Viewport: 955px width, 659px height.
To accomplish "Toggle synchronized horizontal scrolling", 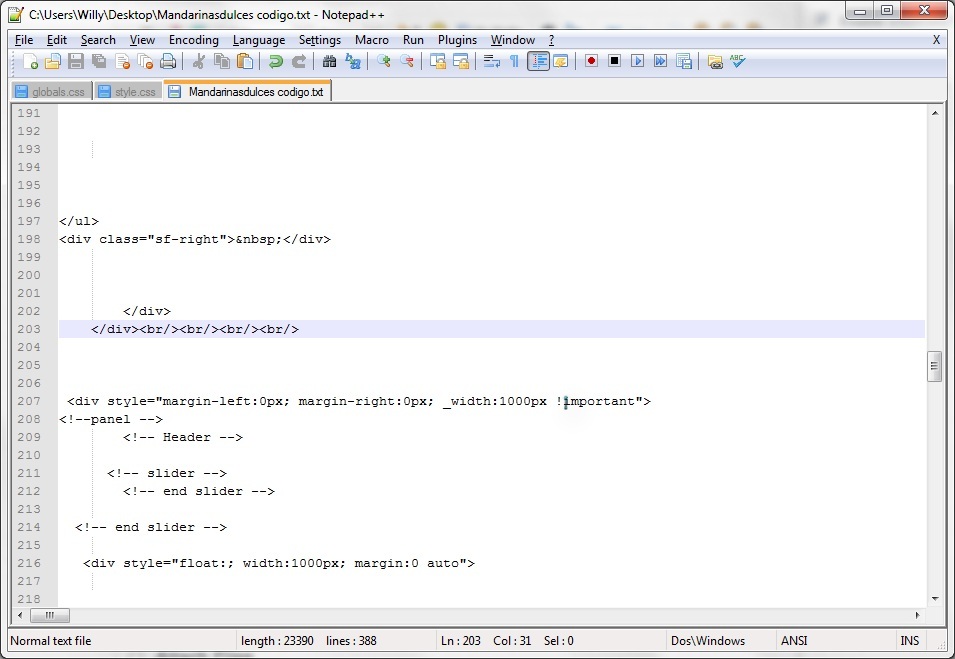I will click(460, 61).
